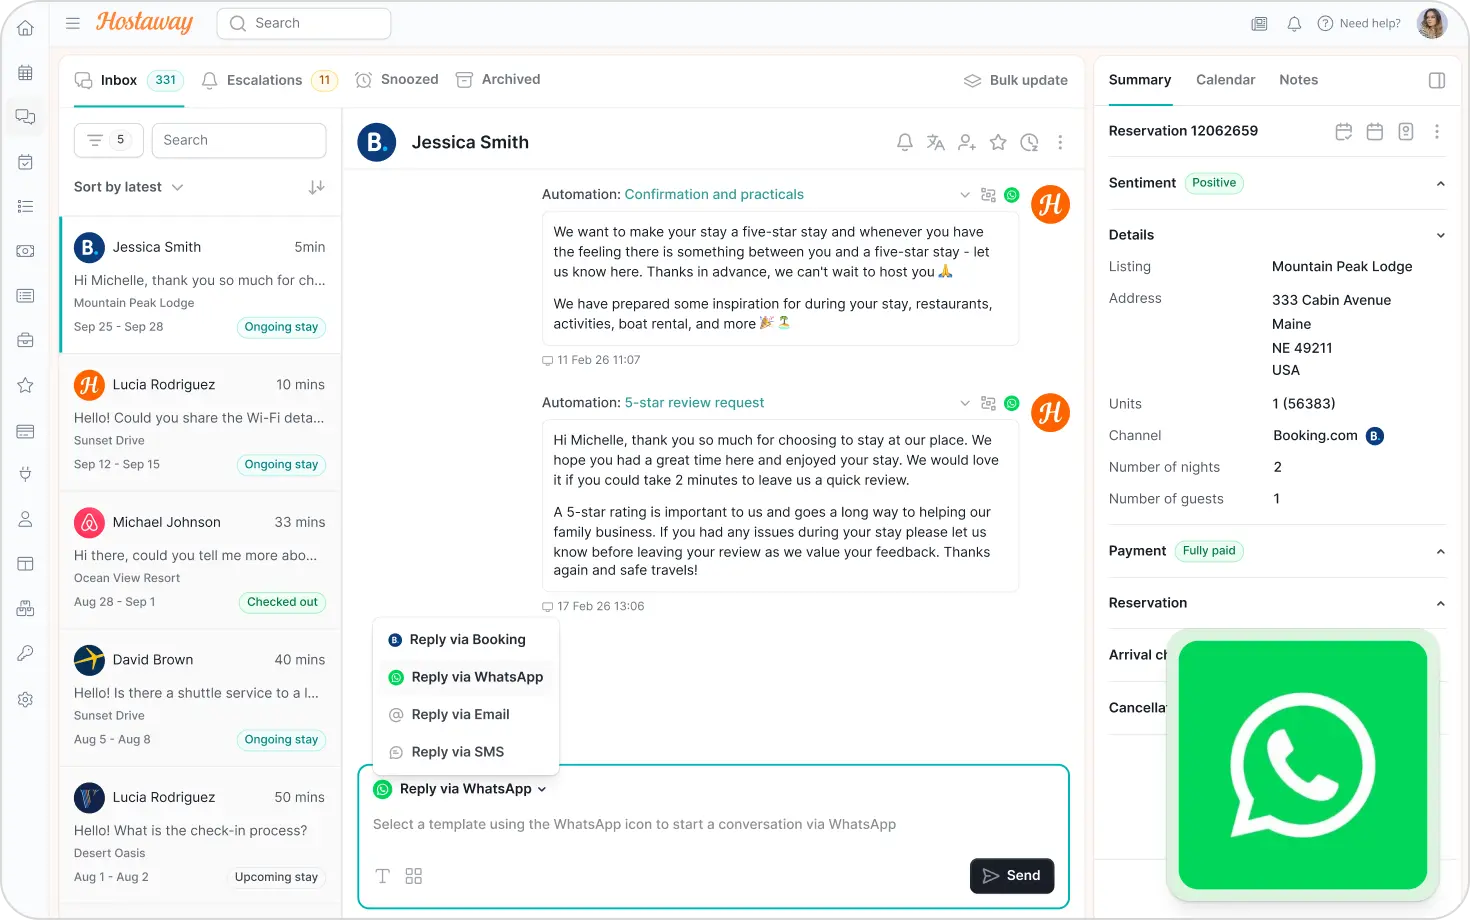Open David Brown conversation in list
Screen dimensions: 1470x920
tap(200, 697)
